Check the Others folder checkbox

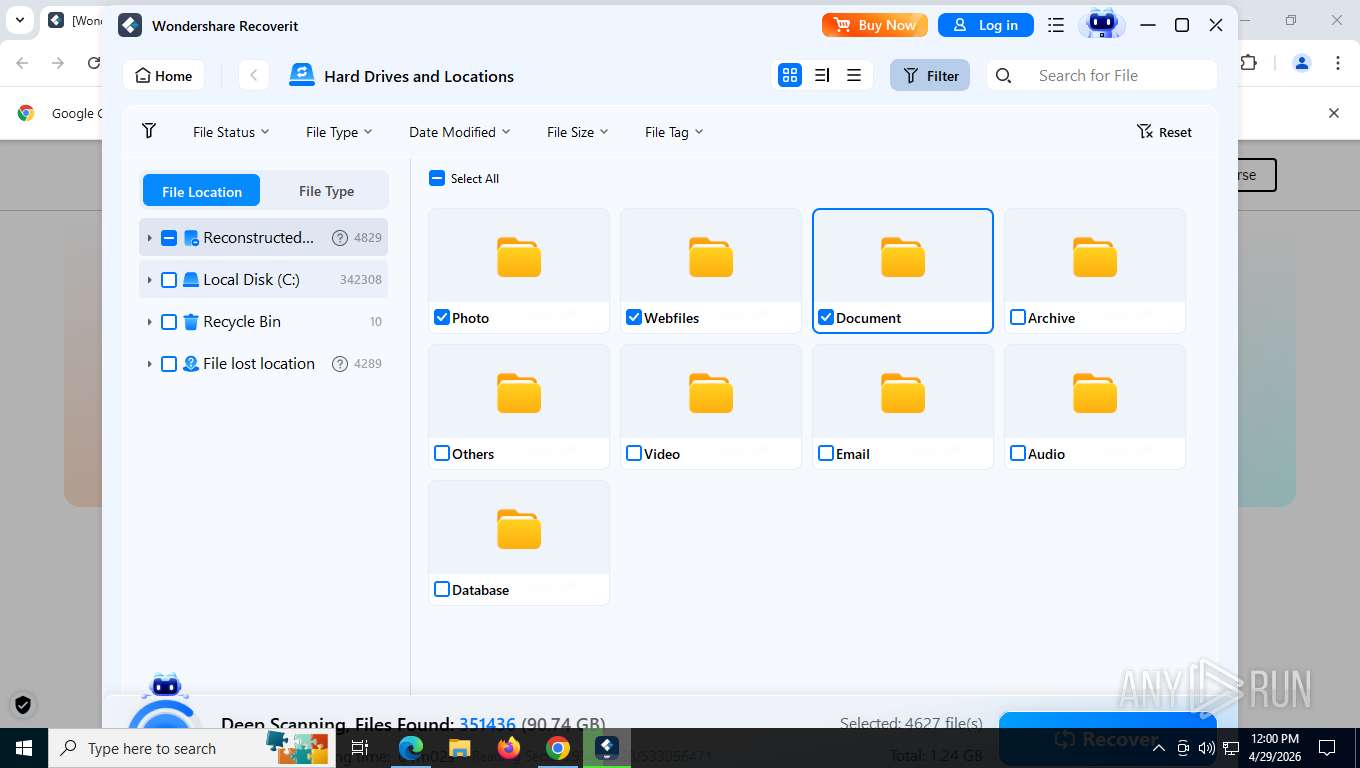point(442,453)
